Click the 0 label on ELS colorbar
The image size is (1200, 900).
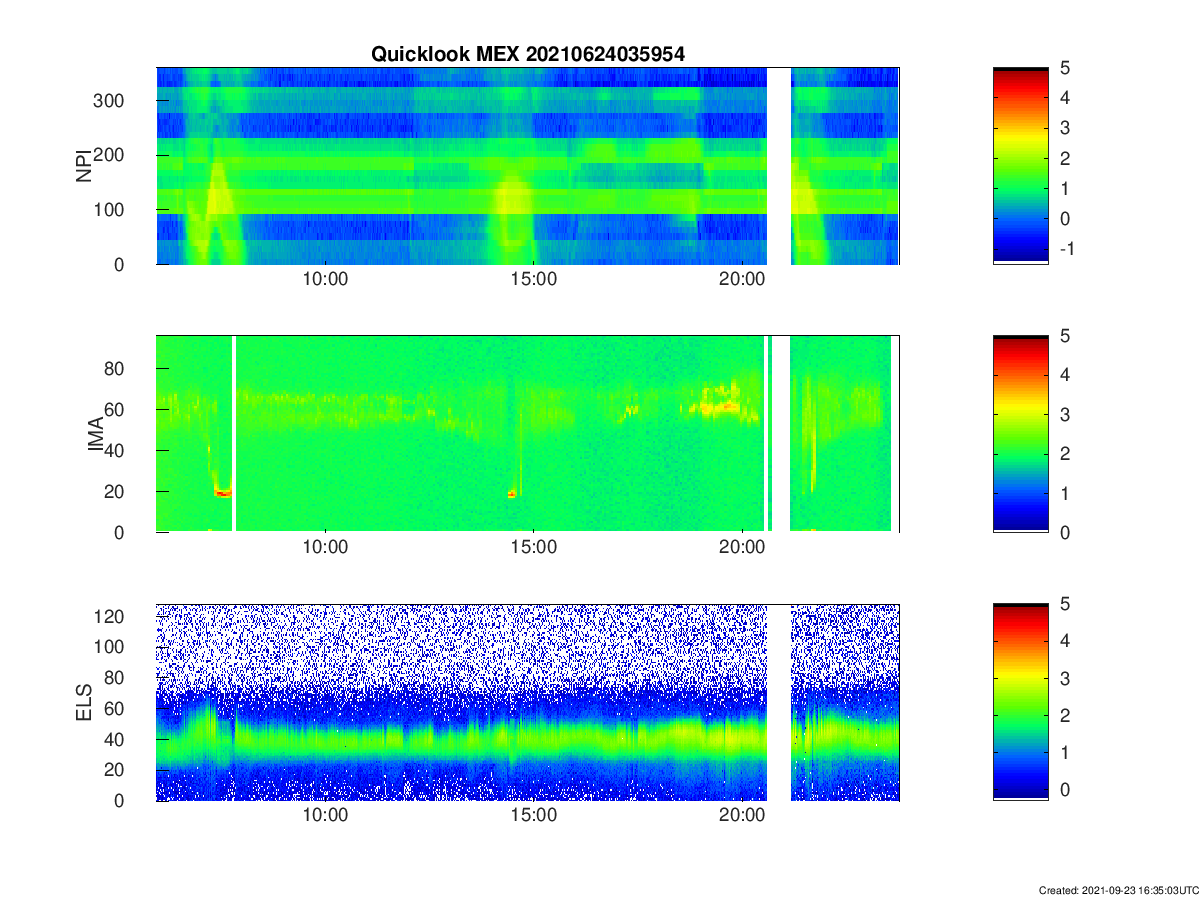pyautogui.click(x=1066, y=789)
